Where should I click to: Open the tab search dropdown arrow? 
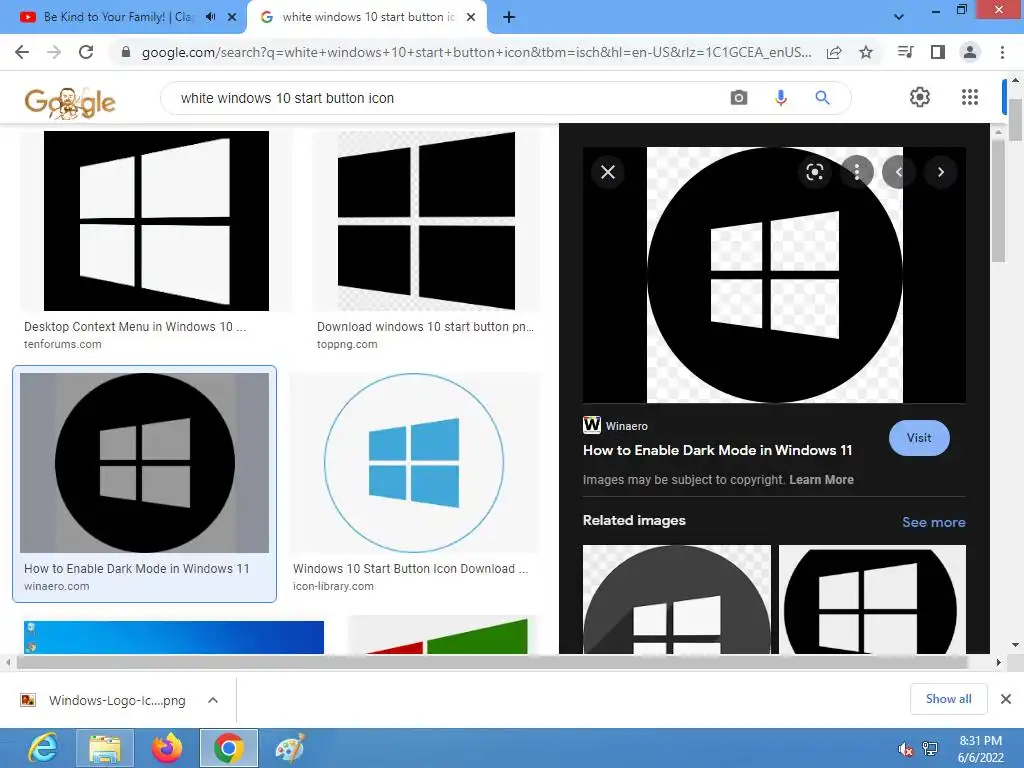click(899, 17)
